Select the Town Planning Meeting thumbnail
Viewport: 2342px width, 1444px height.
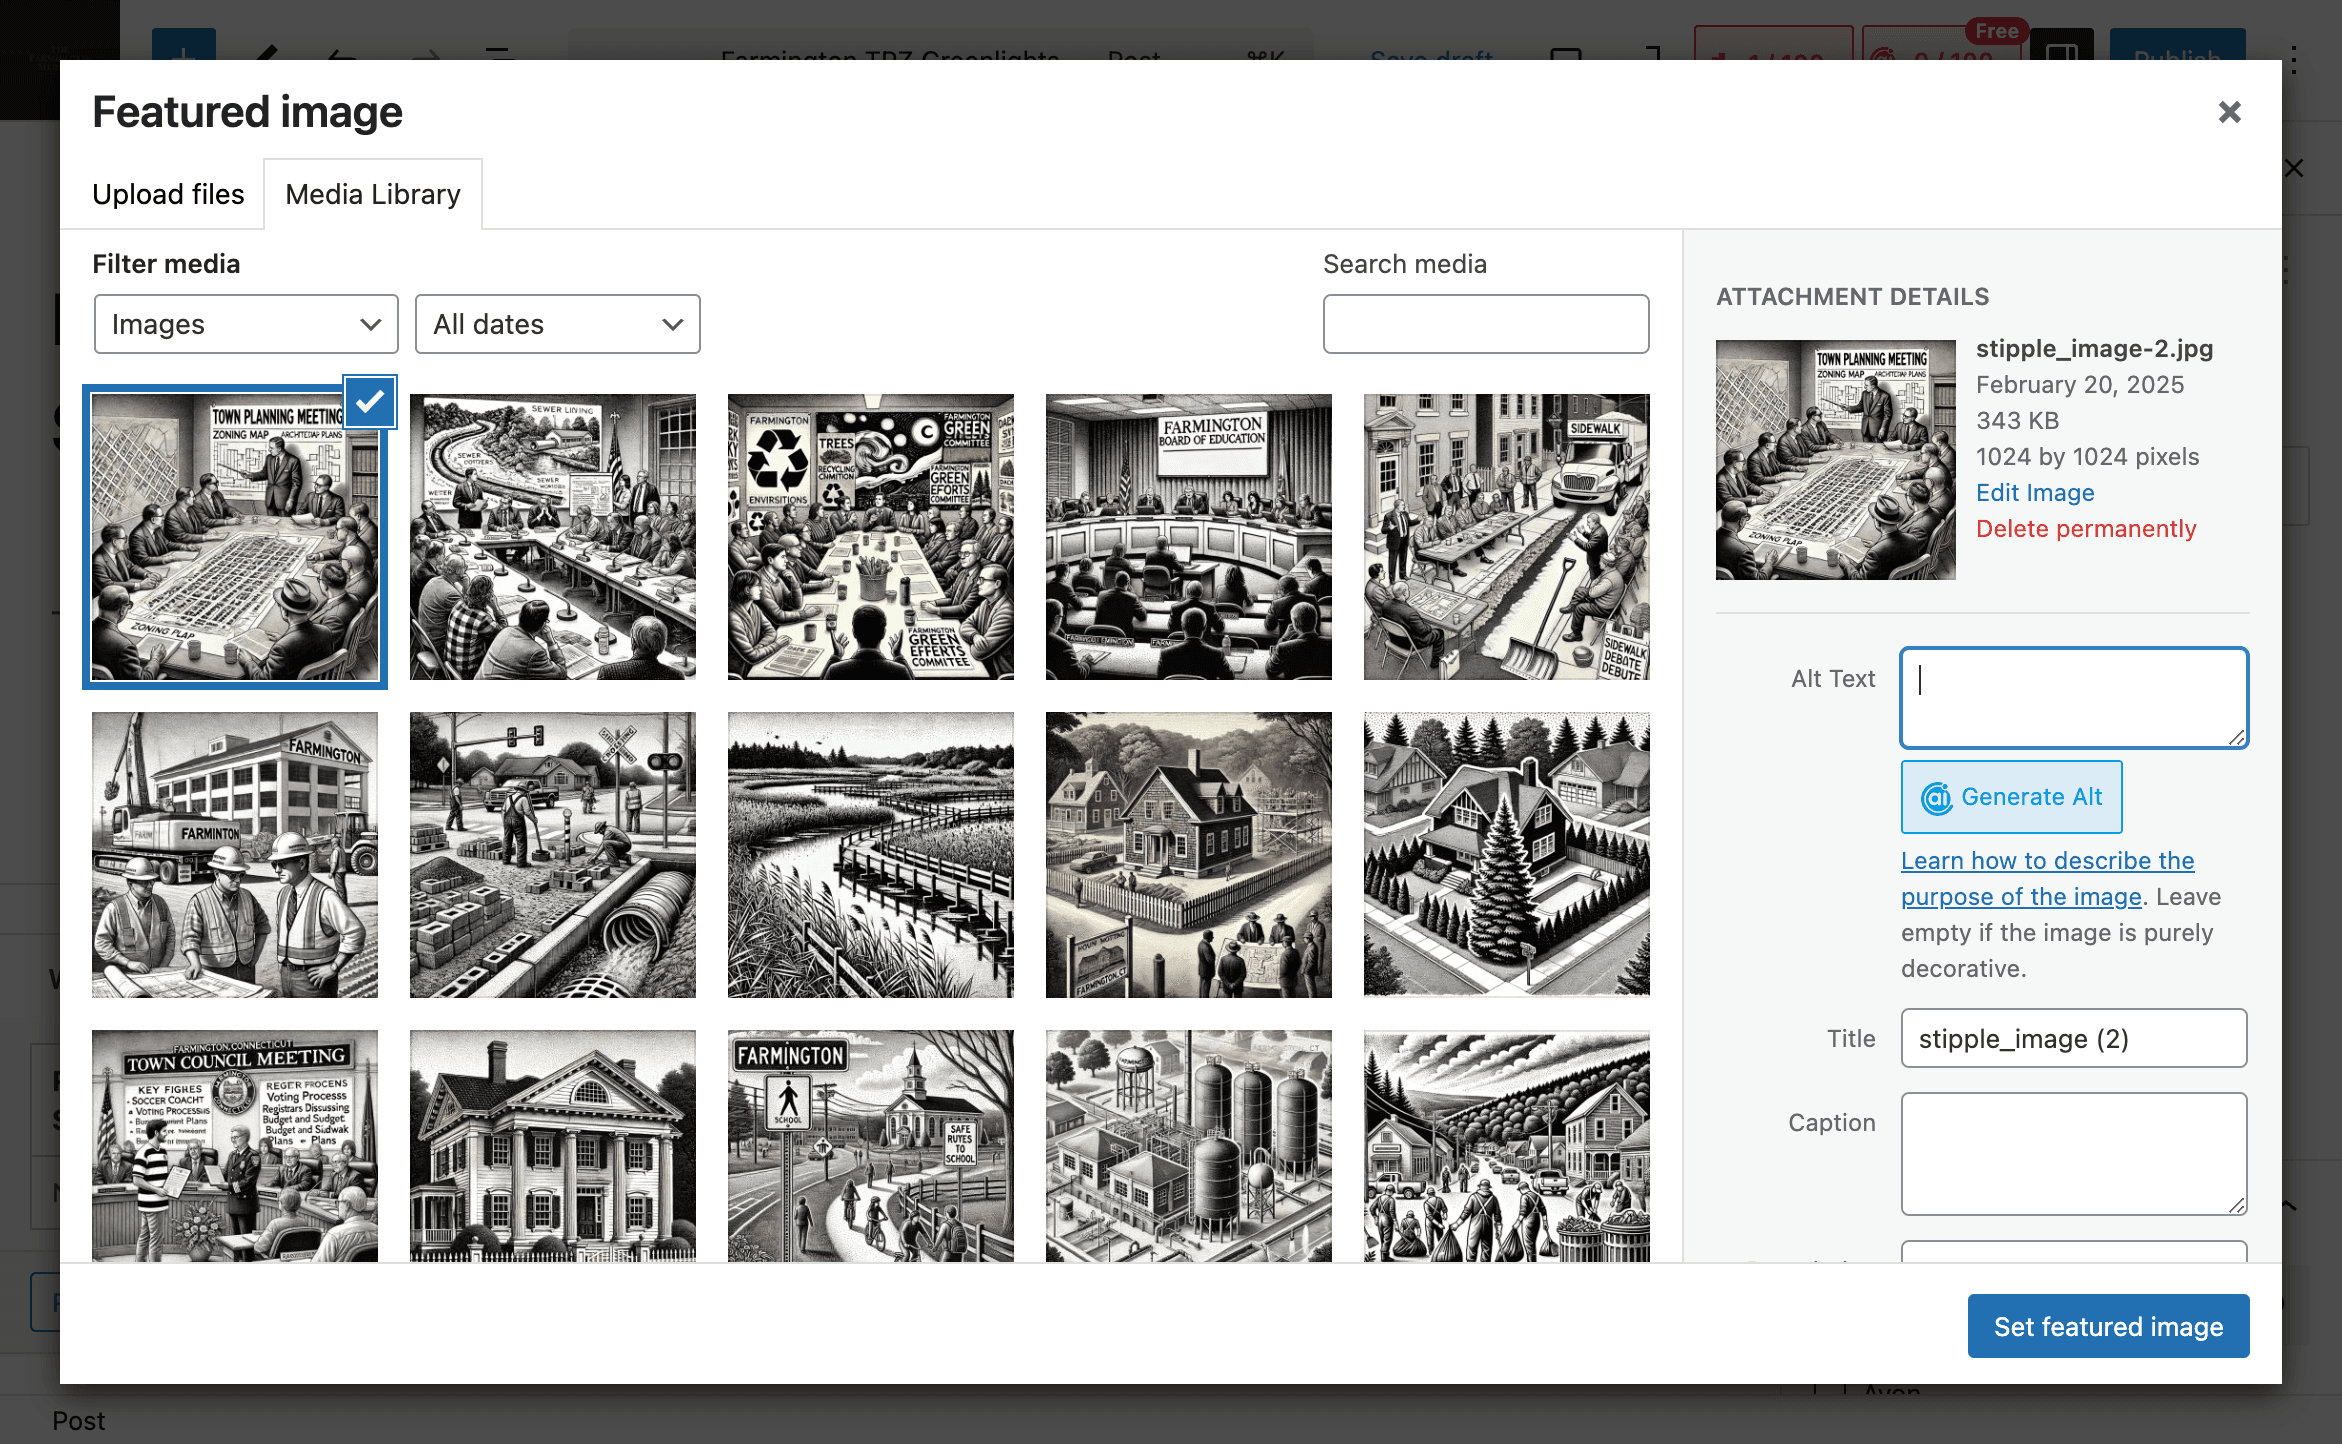coord(235,537)
